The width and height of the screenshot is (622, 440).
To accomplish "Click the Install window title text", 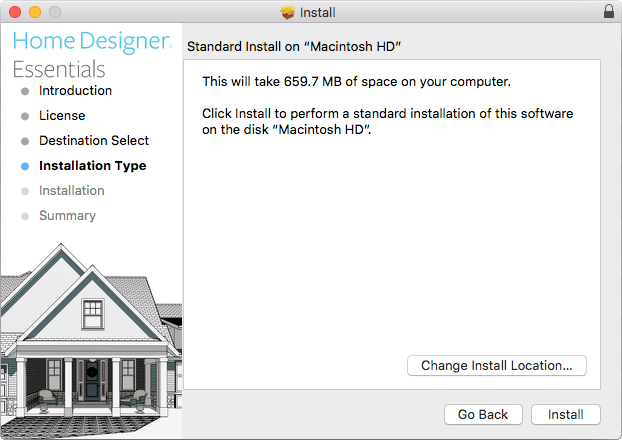I will (317, 13).
